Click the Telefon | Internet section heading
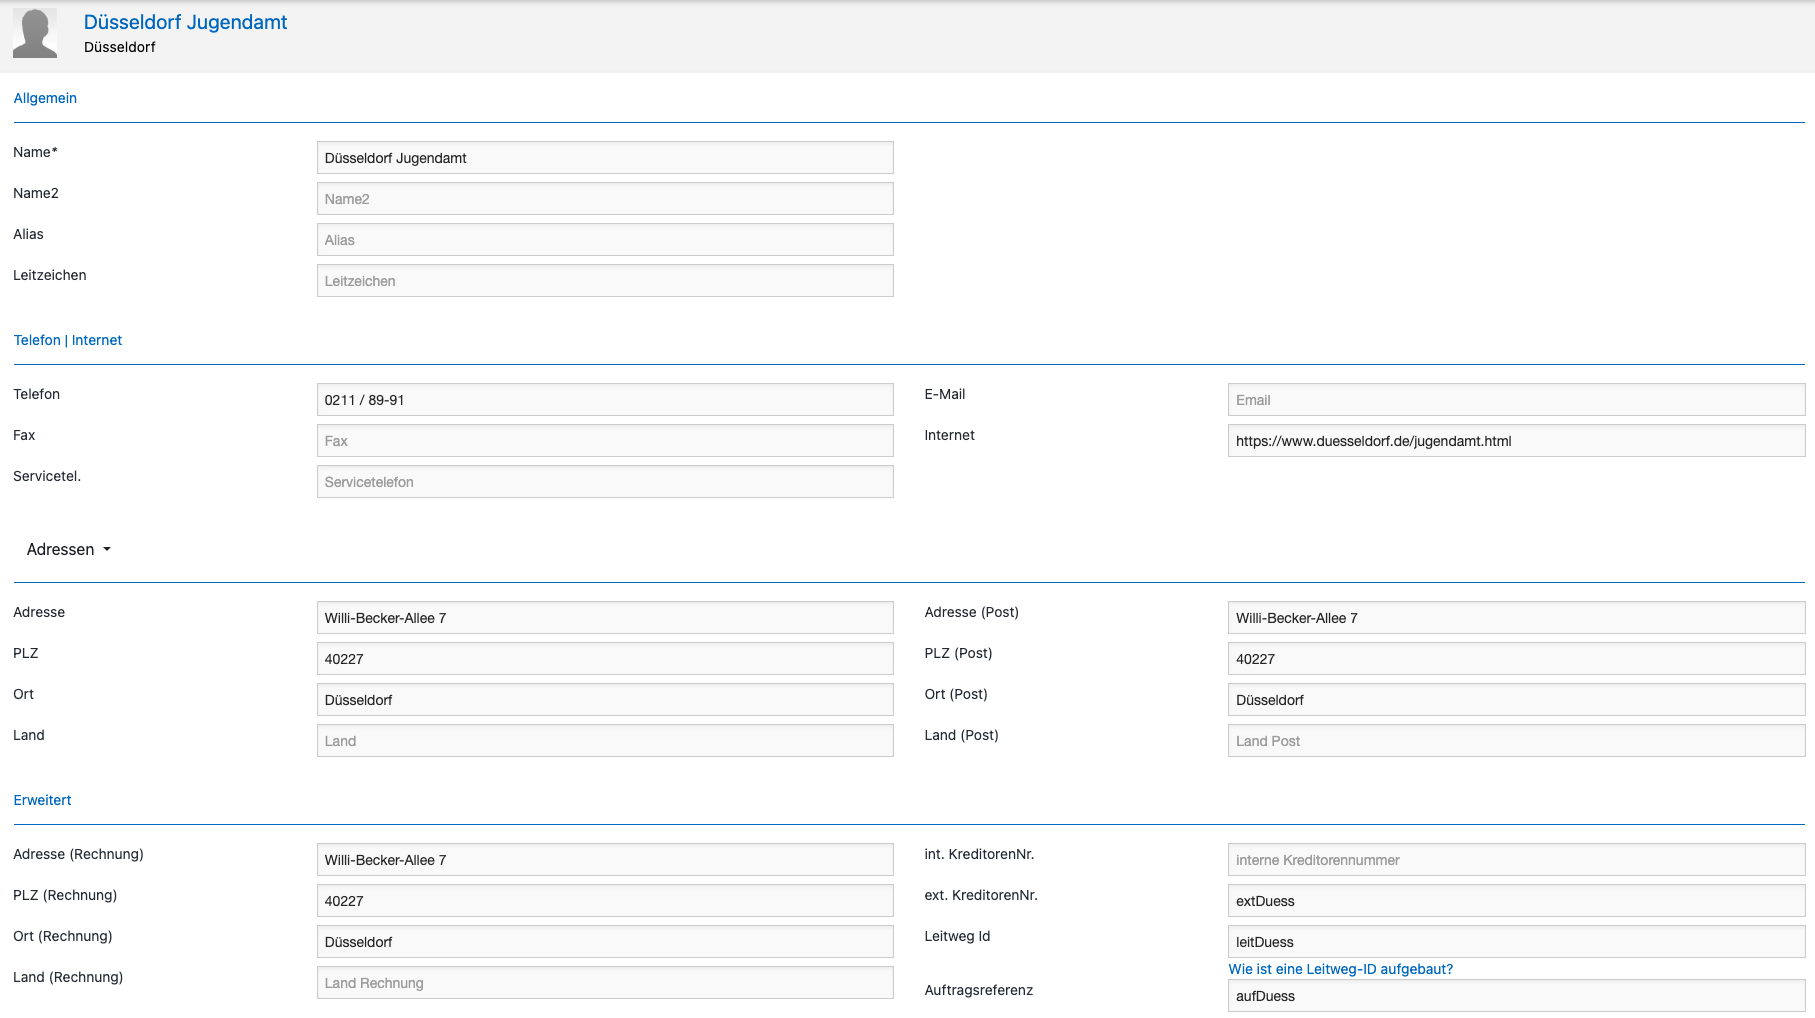Viewport: 1815px width, 1018px height. coord(68,340)
